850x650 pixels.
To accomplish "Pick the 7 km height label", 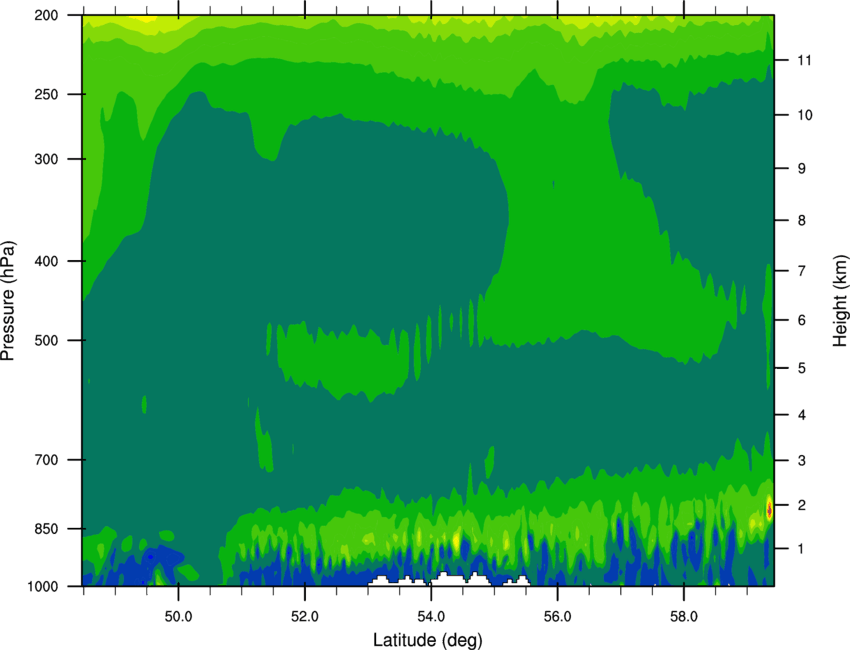I will [x=802, y=271].
